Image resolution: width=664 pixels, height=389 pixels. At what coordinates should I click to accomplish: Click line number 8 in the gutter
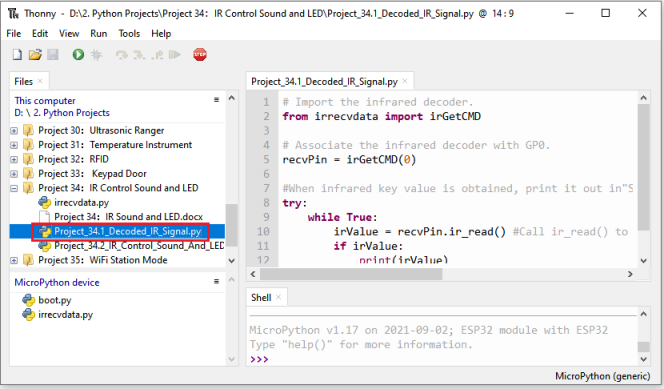(x=266, y=203)
